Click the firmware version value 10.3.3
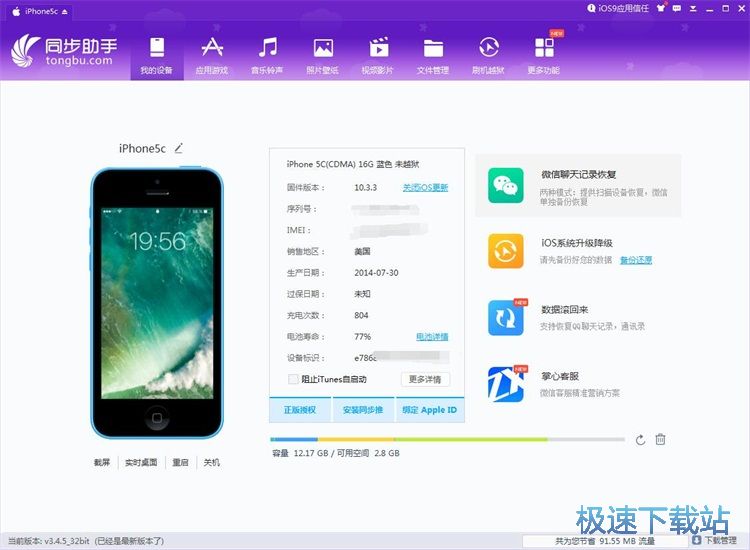This screenshot has height=550, width=750. pyautogui.click(x=365, y=187)
